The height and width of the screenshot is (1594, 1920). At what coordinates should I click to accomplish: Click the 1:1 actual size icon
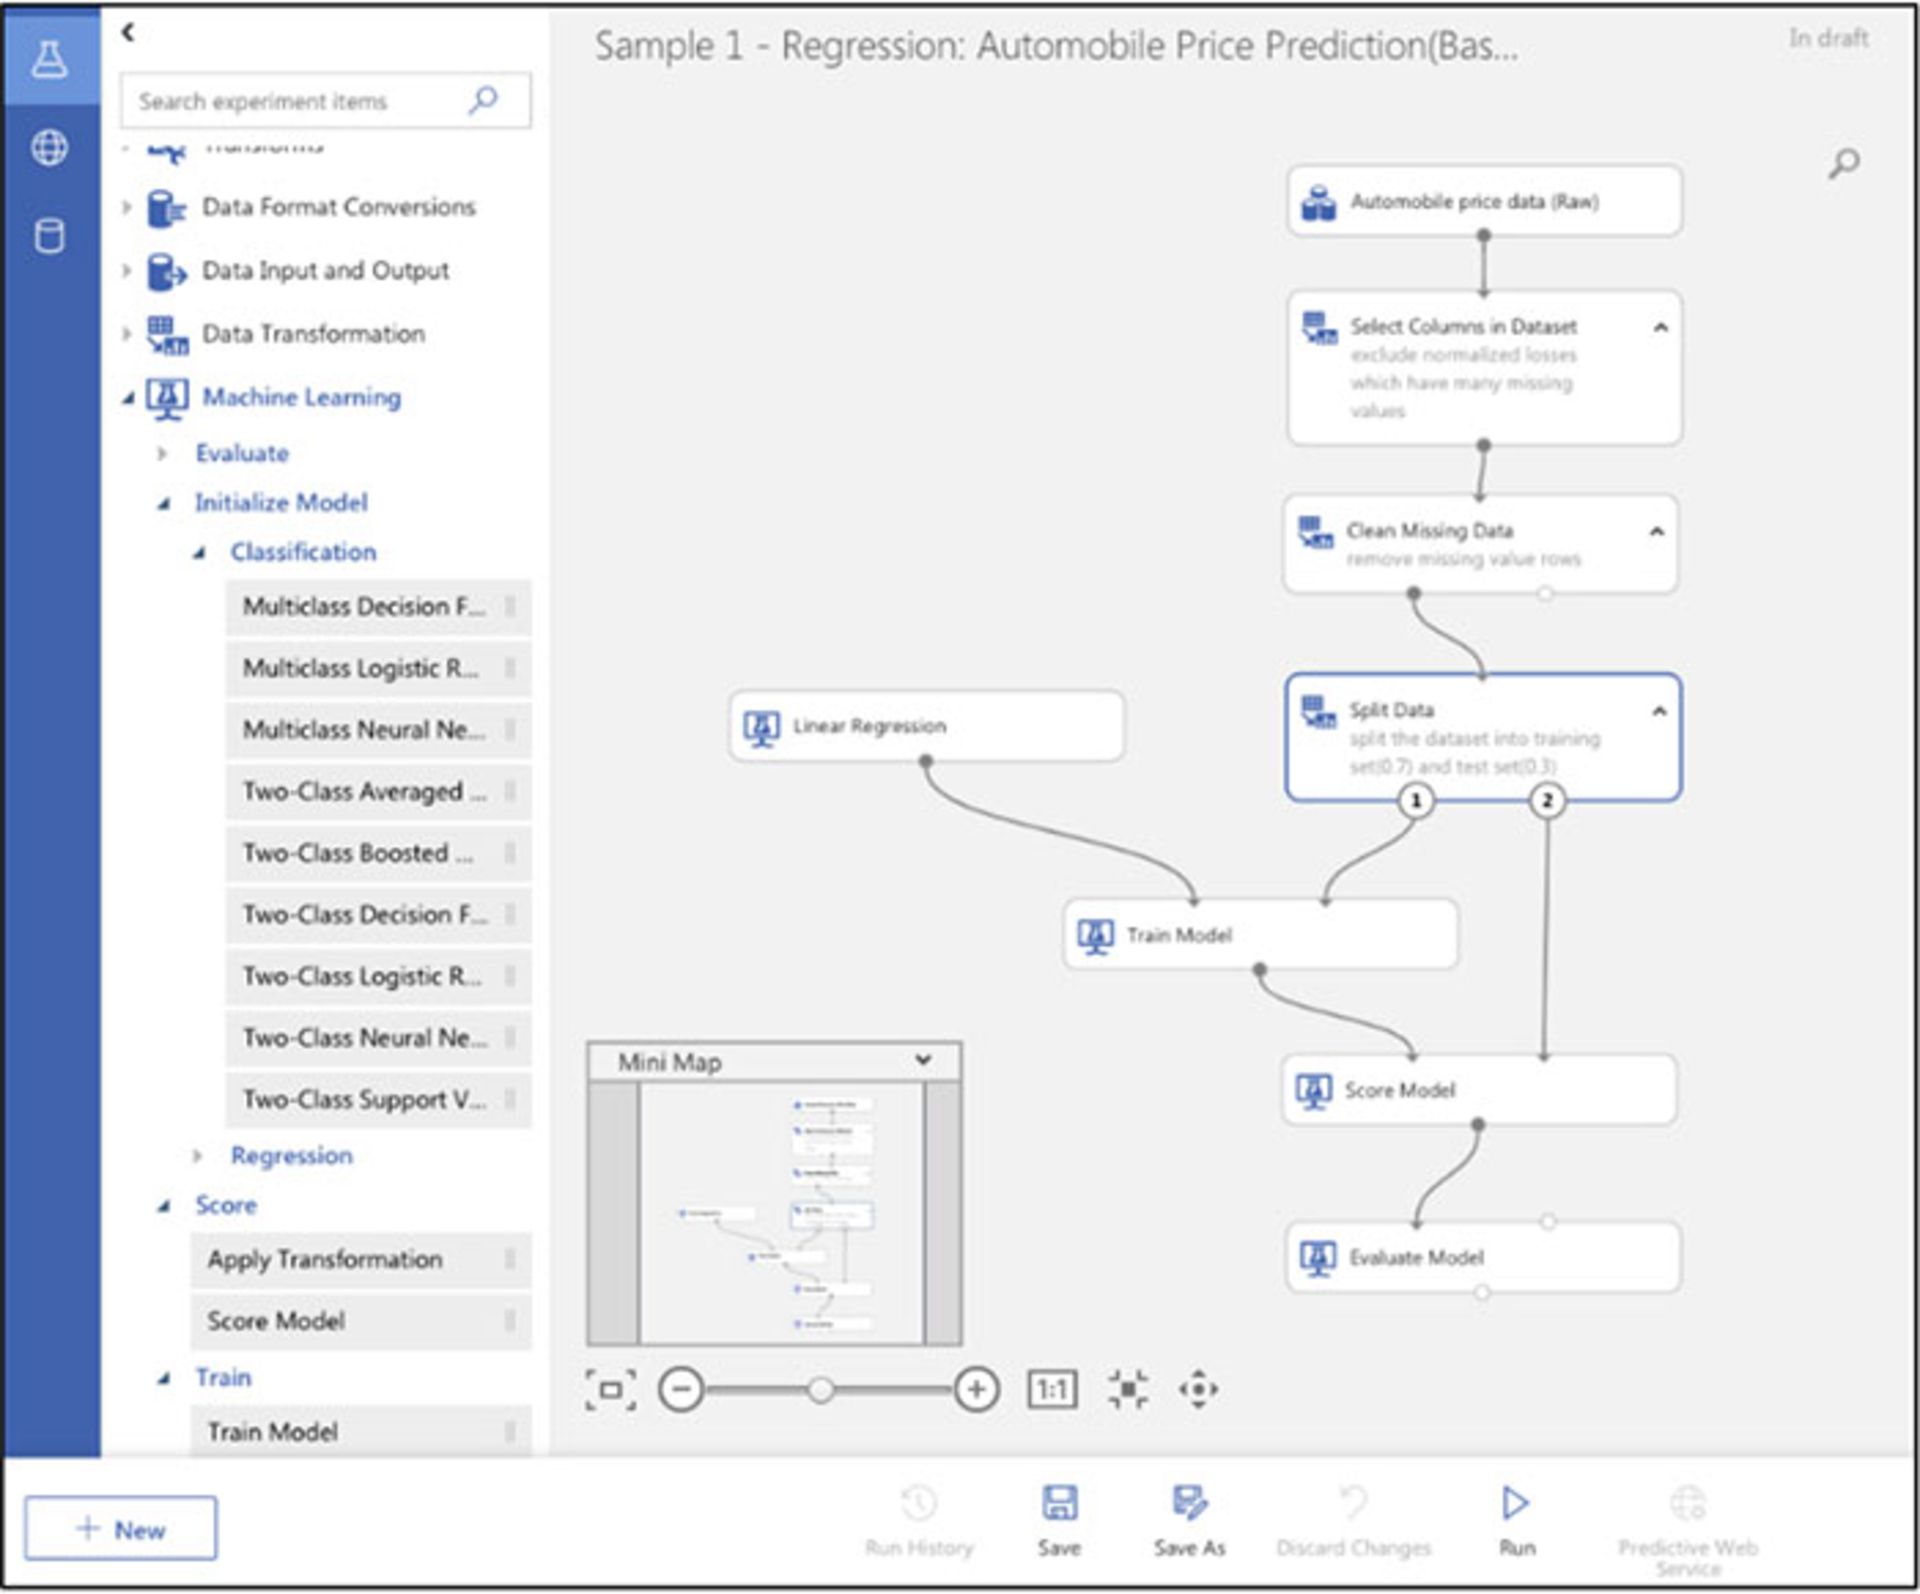tap(1052, 1390)
